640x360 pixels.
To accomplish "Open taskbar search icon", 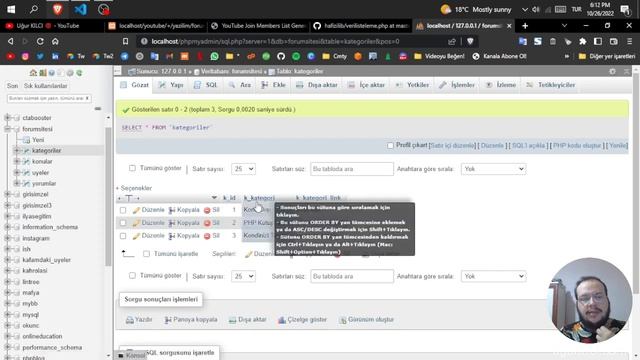I will pos(34,9).
